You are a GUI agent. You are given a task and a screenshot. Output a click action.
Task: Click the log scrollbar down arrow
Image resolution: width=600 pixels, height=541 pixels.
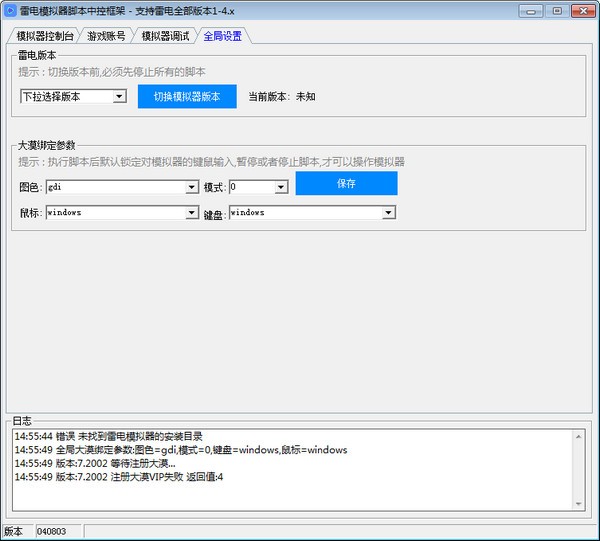tap(579, 504)
